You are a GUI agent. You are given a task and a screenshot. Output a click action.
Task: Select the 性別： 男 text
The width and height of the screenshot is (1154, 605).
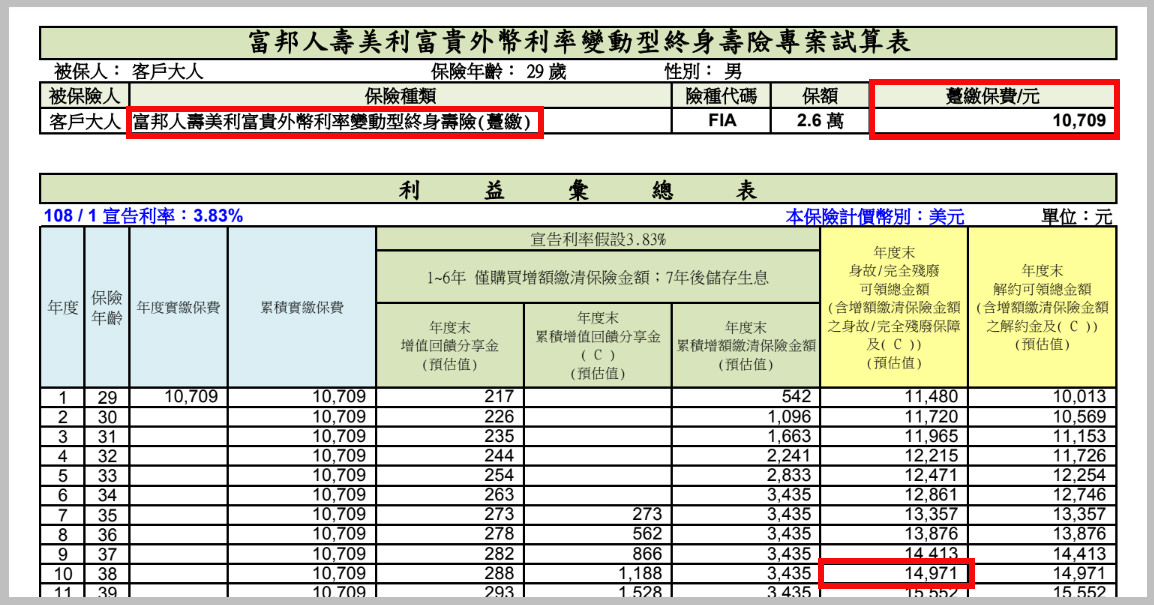(x=703, y=71)
